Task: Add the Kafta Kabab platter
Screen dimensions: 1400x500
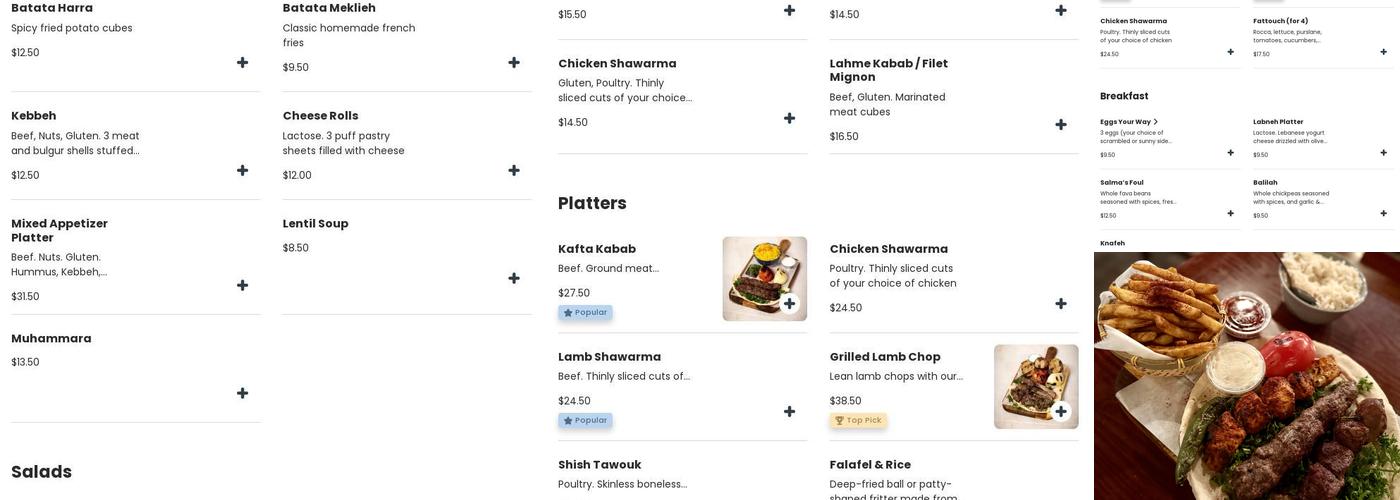Action: [789, 304]
